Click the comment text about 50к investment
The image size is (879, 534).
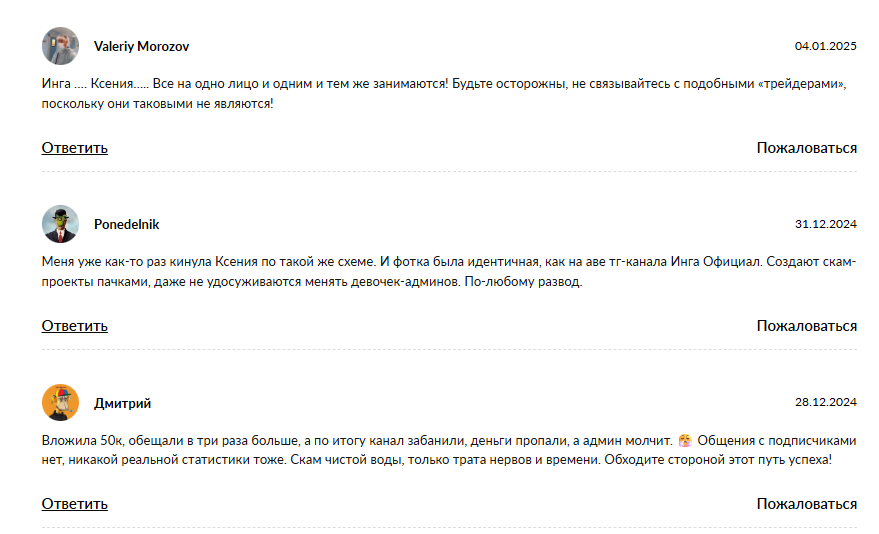pos(448,450)
